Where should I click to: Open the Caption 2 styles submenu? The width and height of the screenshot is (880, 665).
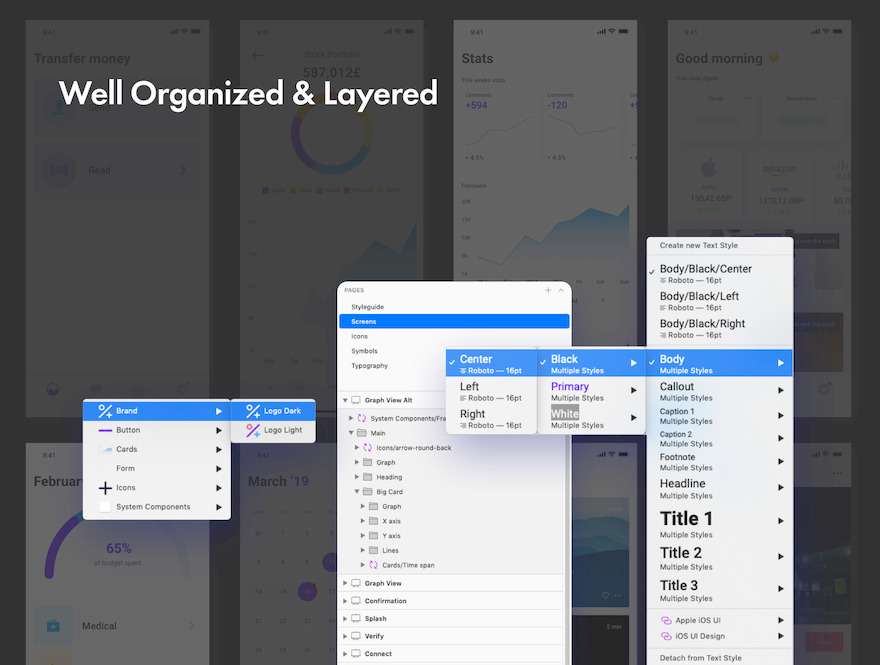click(x=719, y=438)
